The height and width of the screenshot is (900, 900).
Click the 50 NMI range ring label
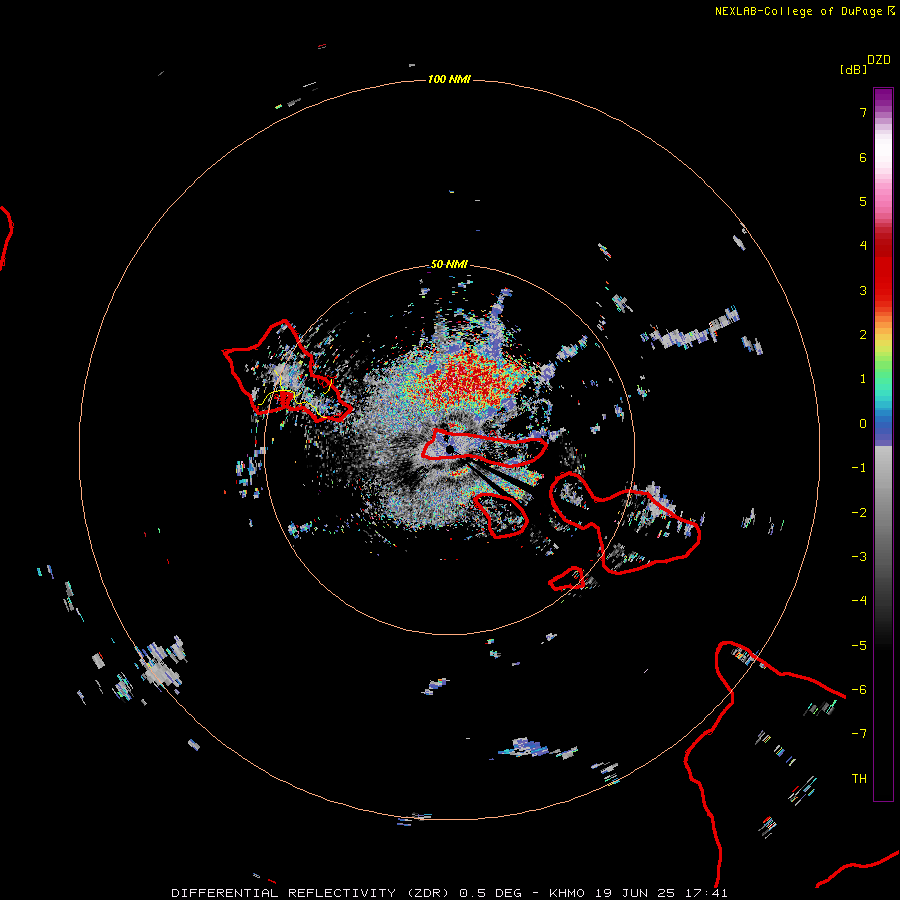pyautogui.click(x=449, y=264)
